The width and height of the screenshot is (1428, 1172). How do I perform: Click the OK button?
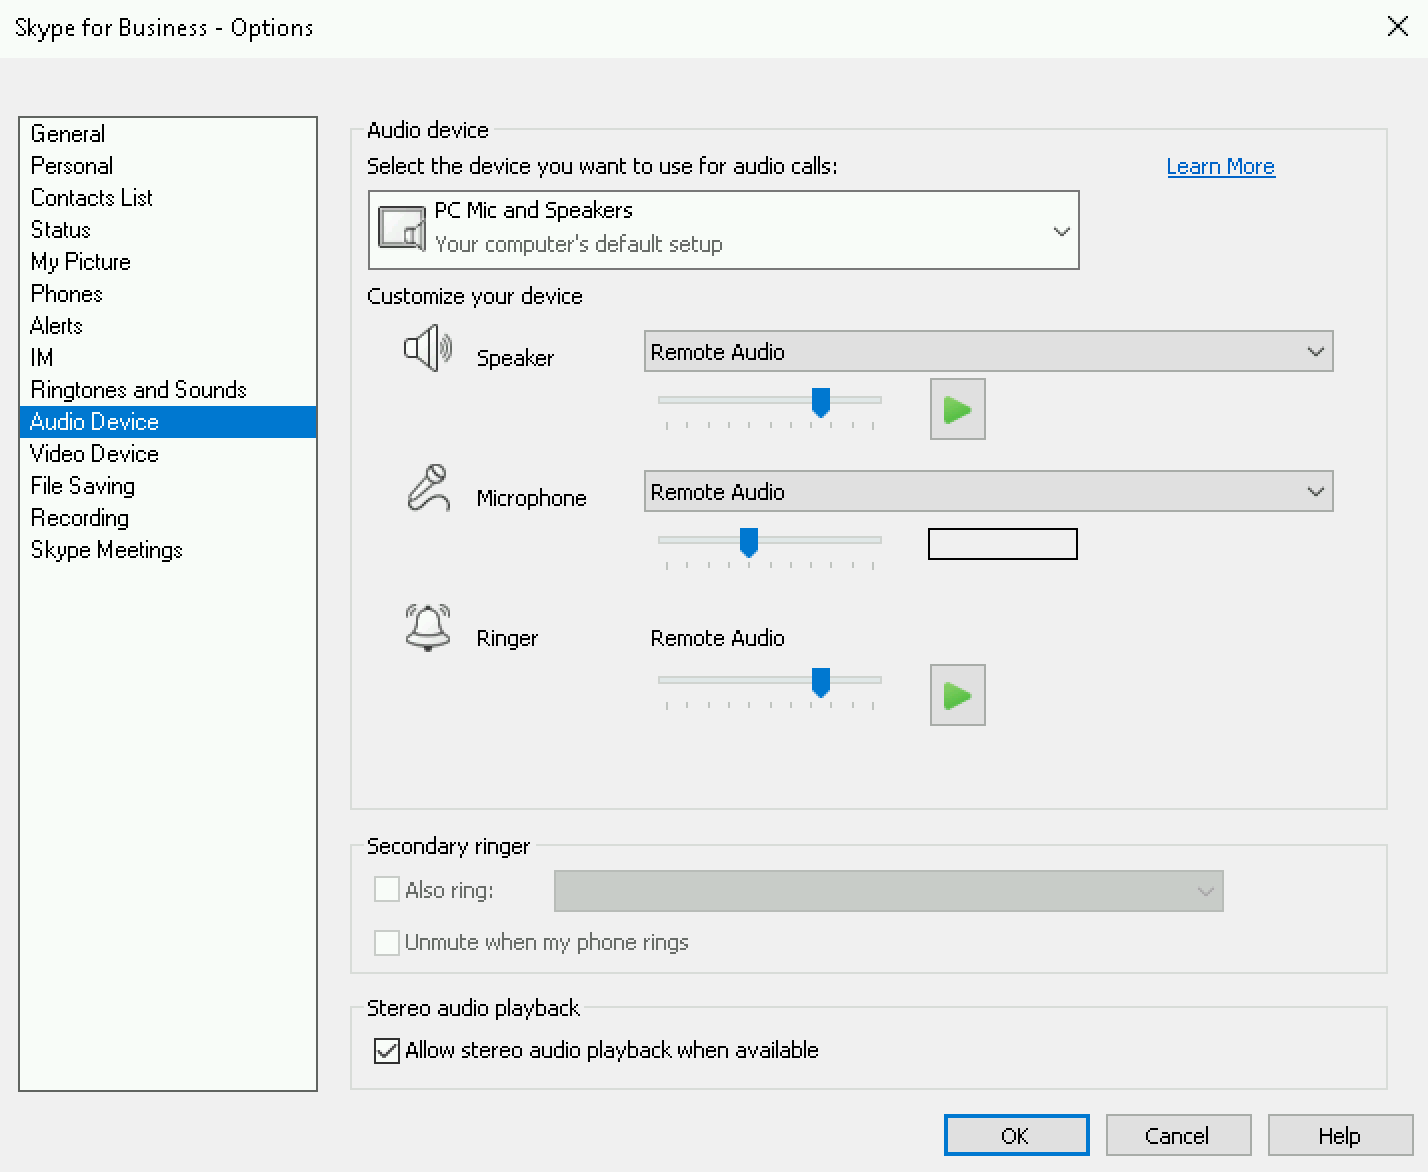[1015, 1135]
